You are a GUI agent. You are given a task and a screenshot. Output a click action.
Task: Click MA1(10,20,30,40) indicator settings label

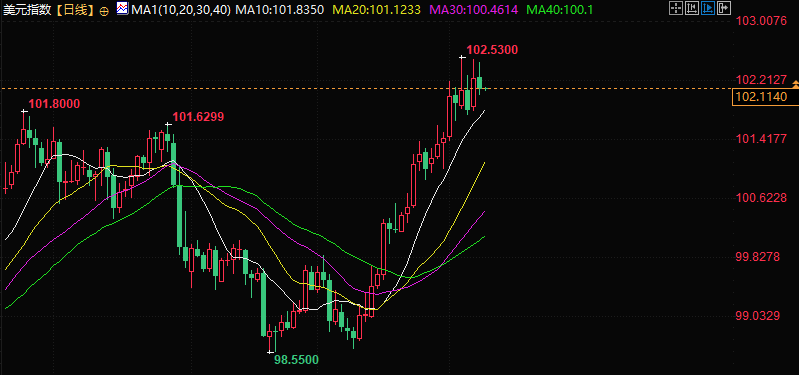tap(180, 9)
